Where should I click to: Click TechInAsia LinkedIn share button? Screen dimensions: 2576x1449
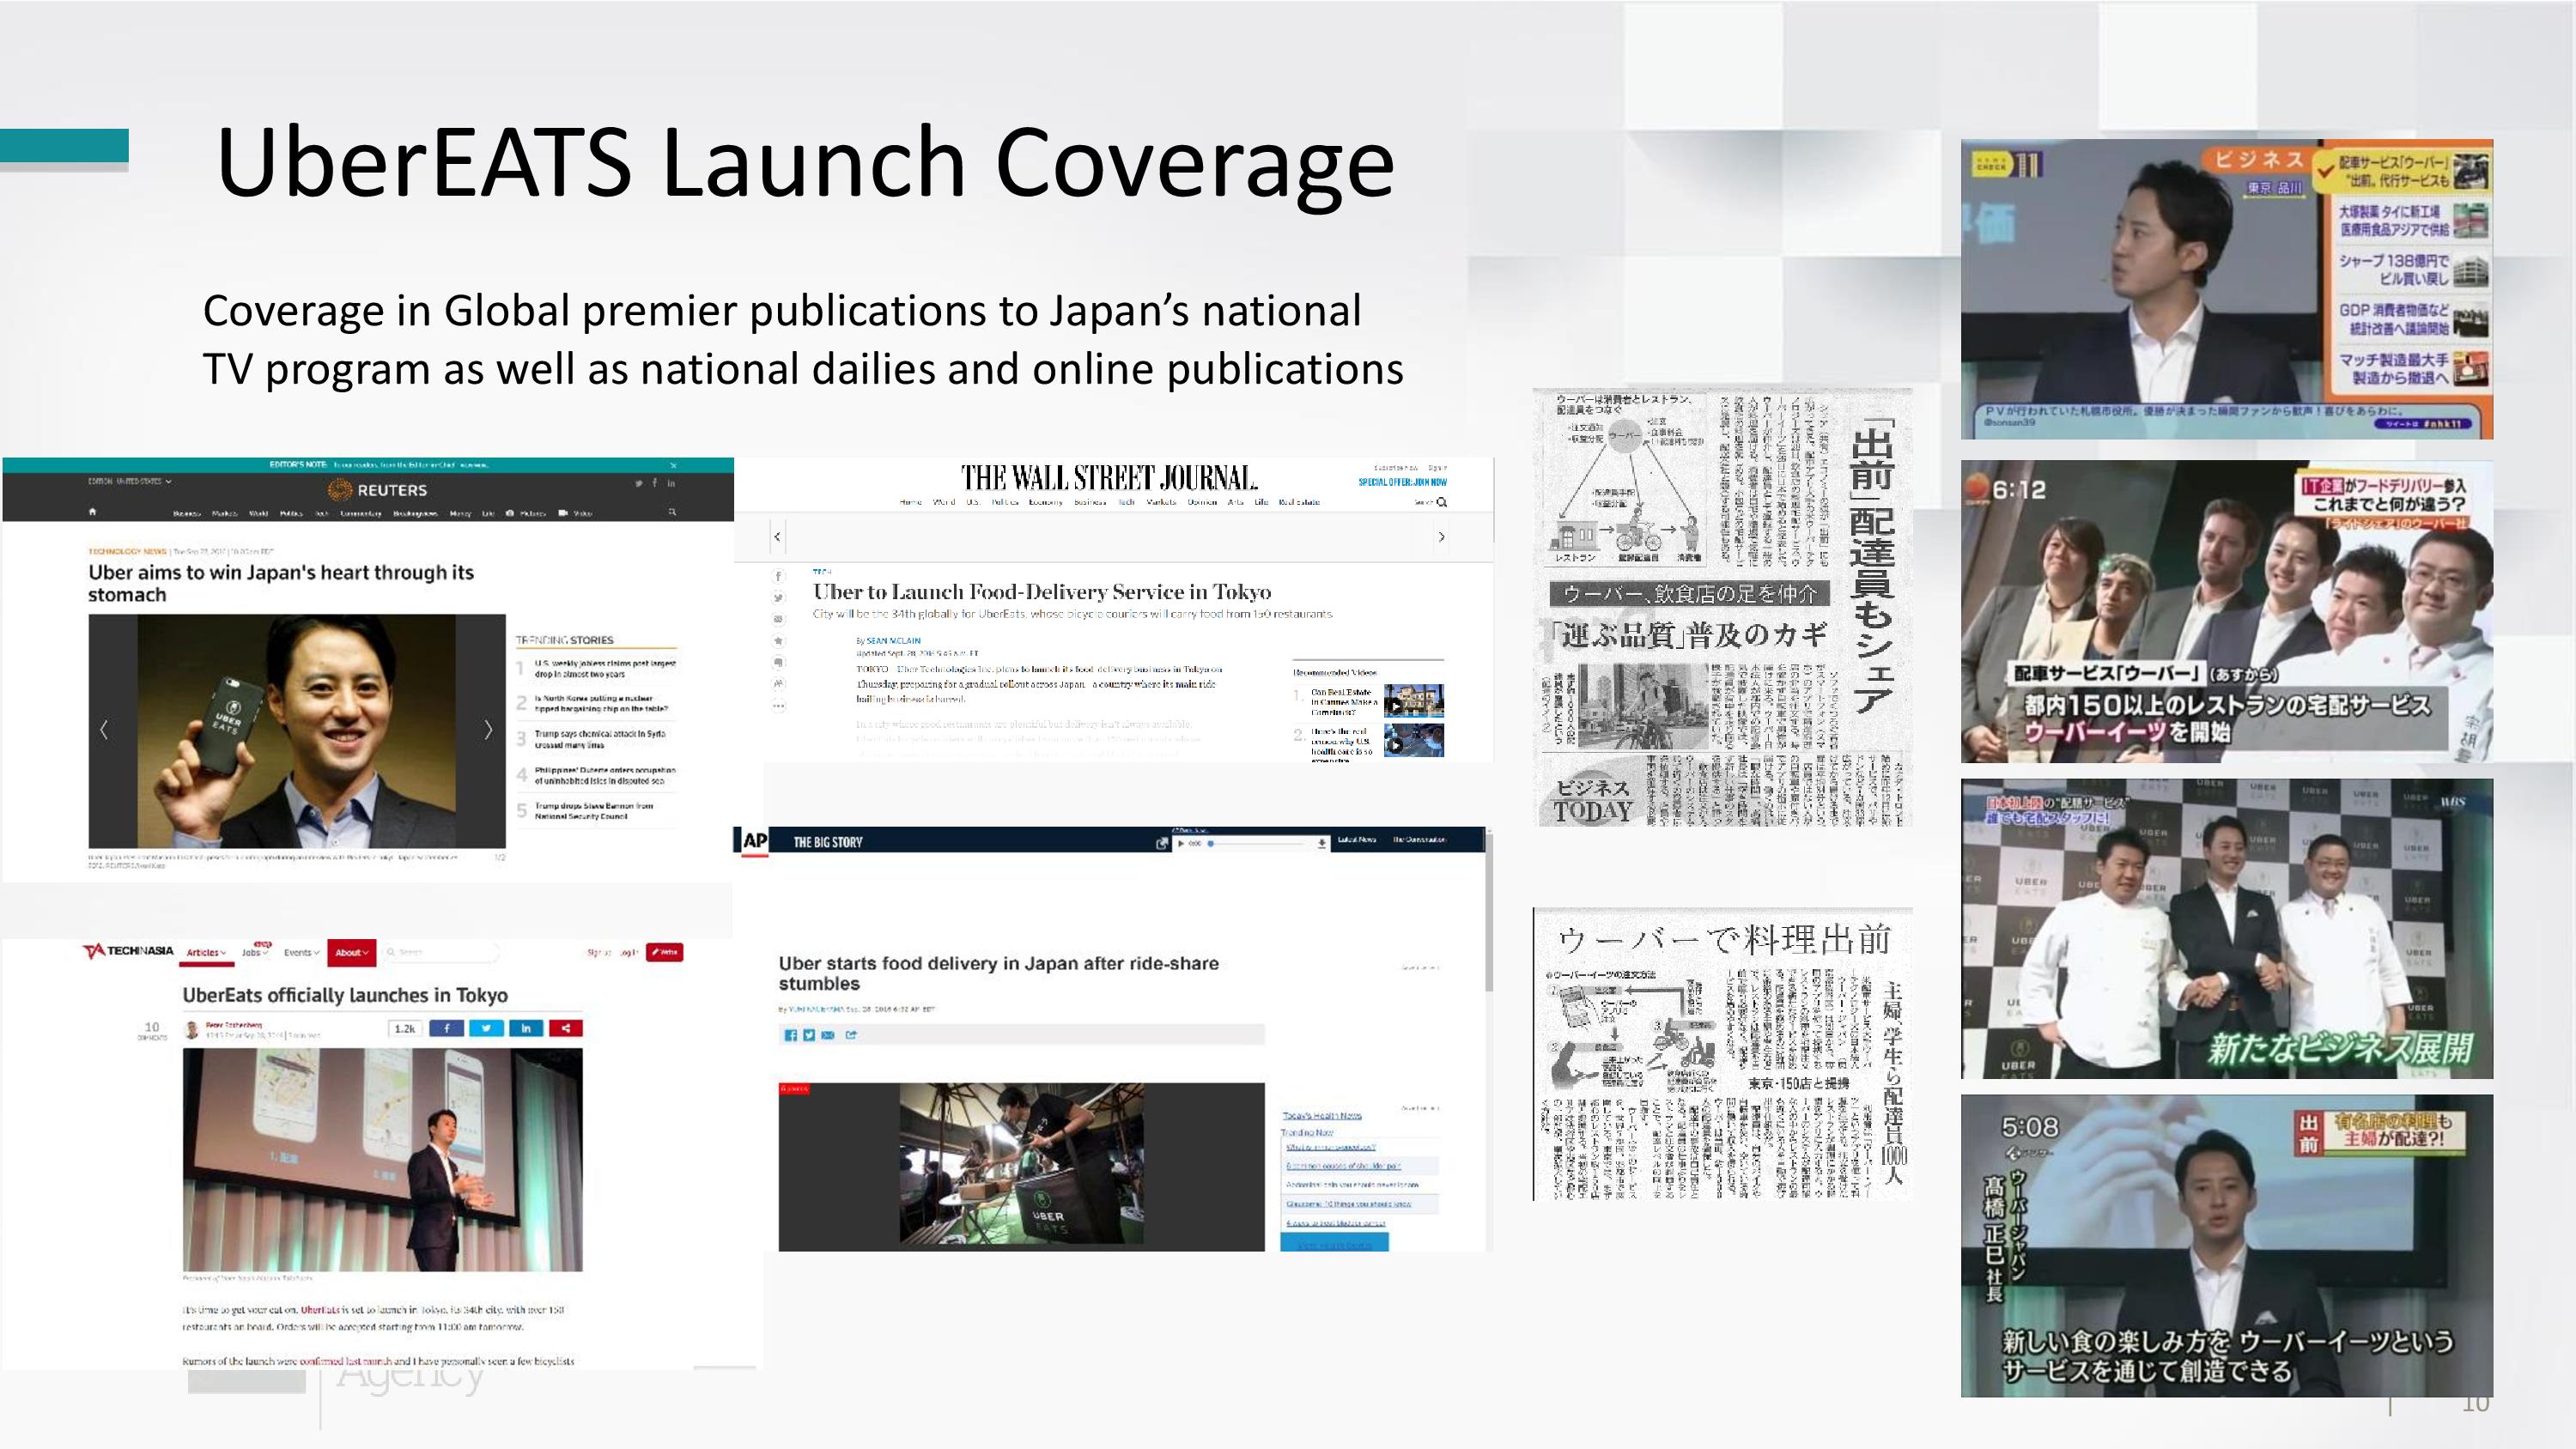coord(526,1028)
